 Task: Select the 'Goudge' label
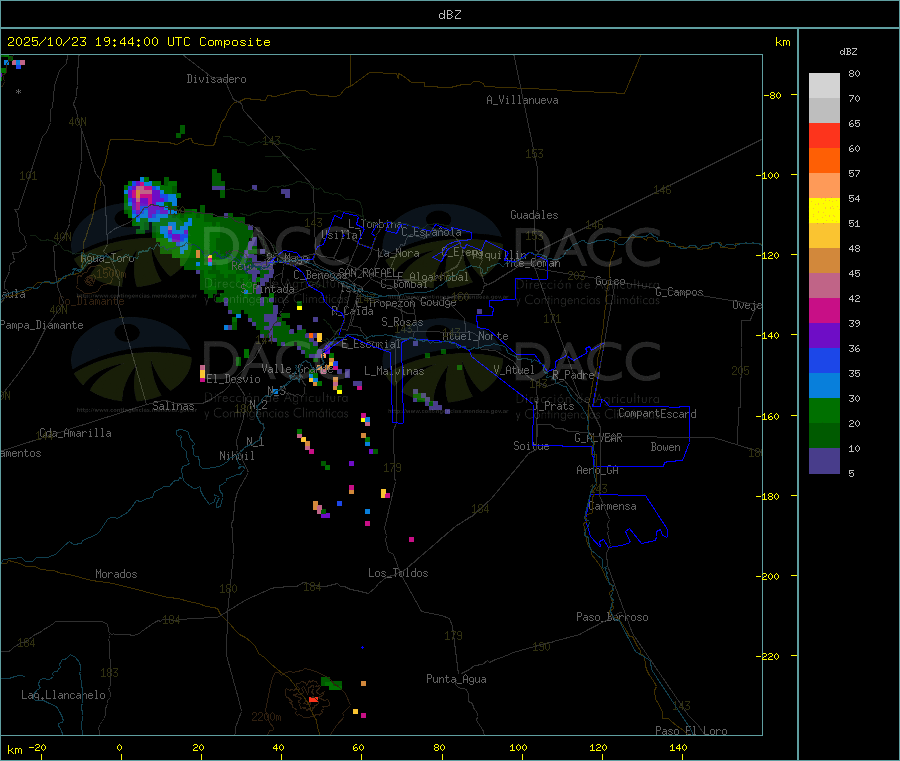[x=438, y=302]
